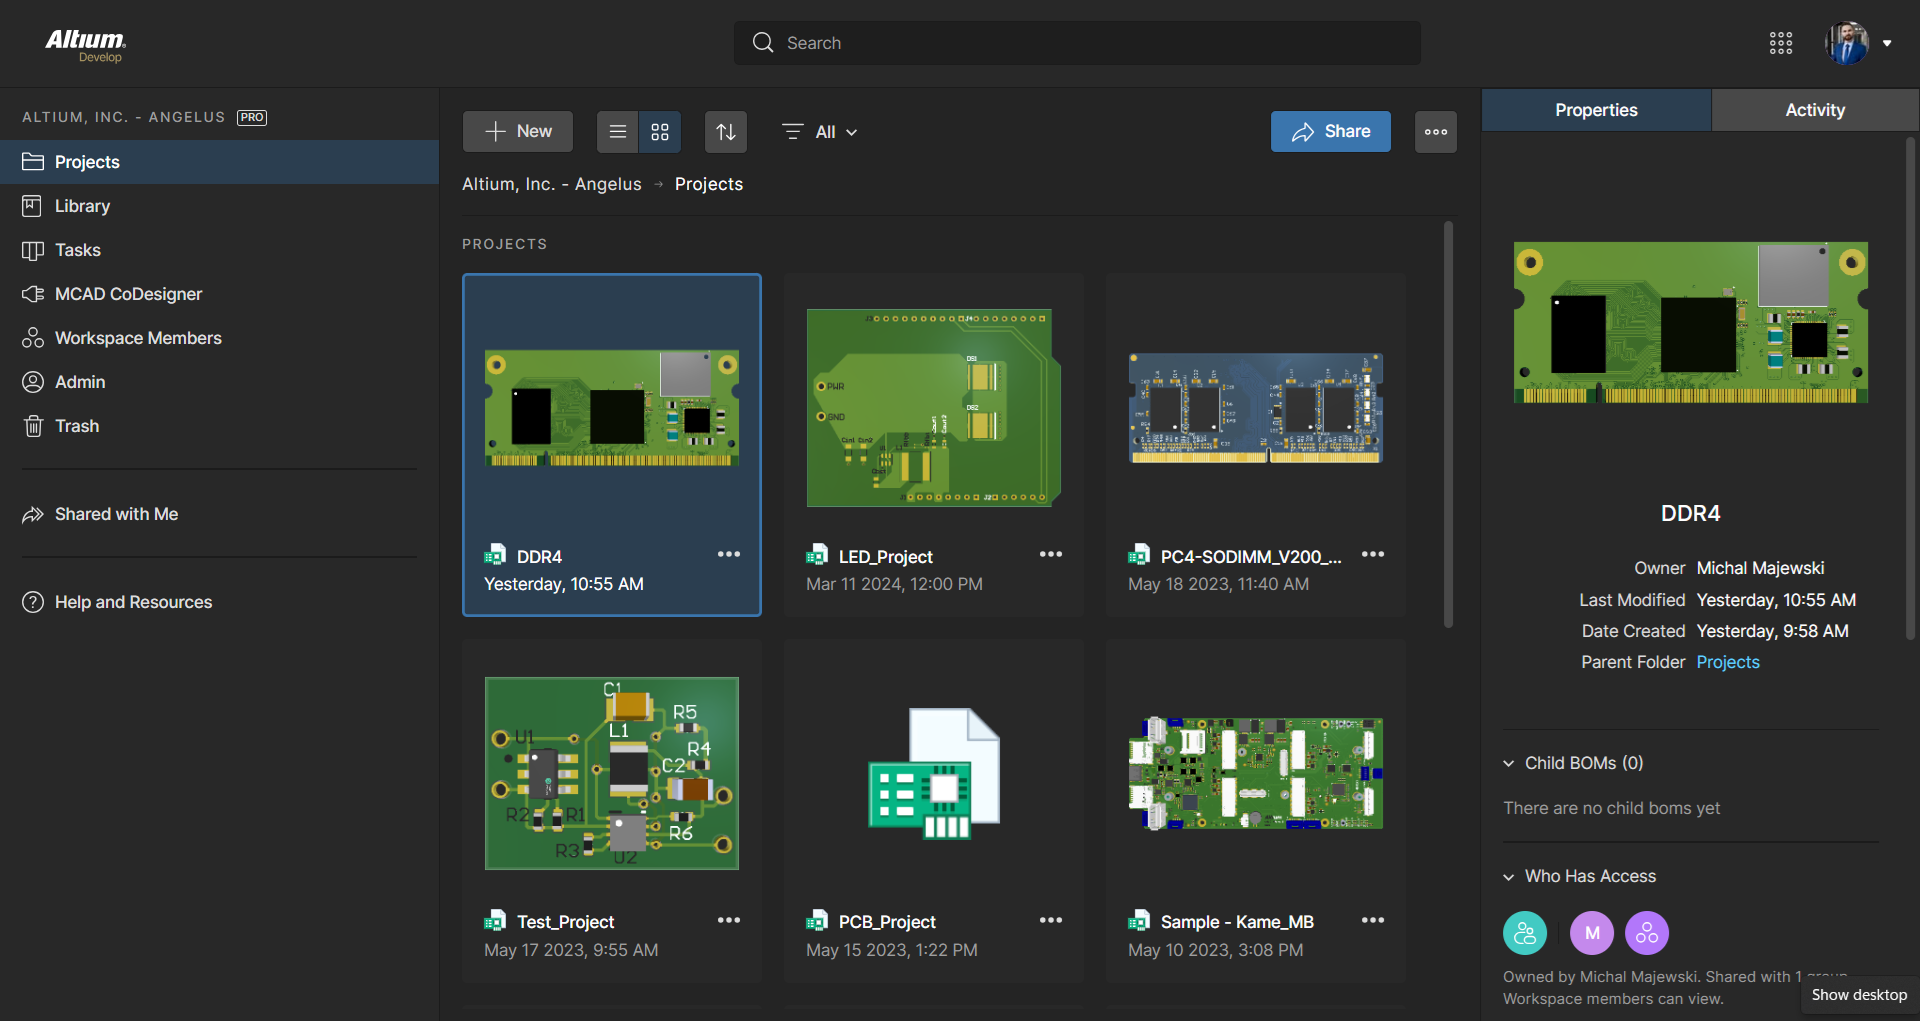Screen dimensions: 1920x1021
Task: Click the apps grid icon near the avatar
Action: pyautogui.click(x=1781, y=42)
